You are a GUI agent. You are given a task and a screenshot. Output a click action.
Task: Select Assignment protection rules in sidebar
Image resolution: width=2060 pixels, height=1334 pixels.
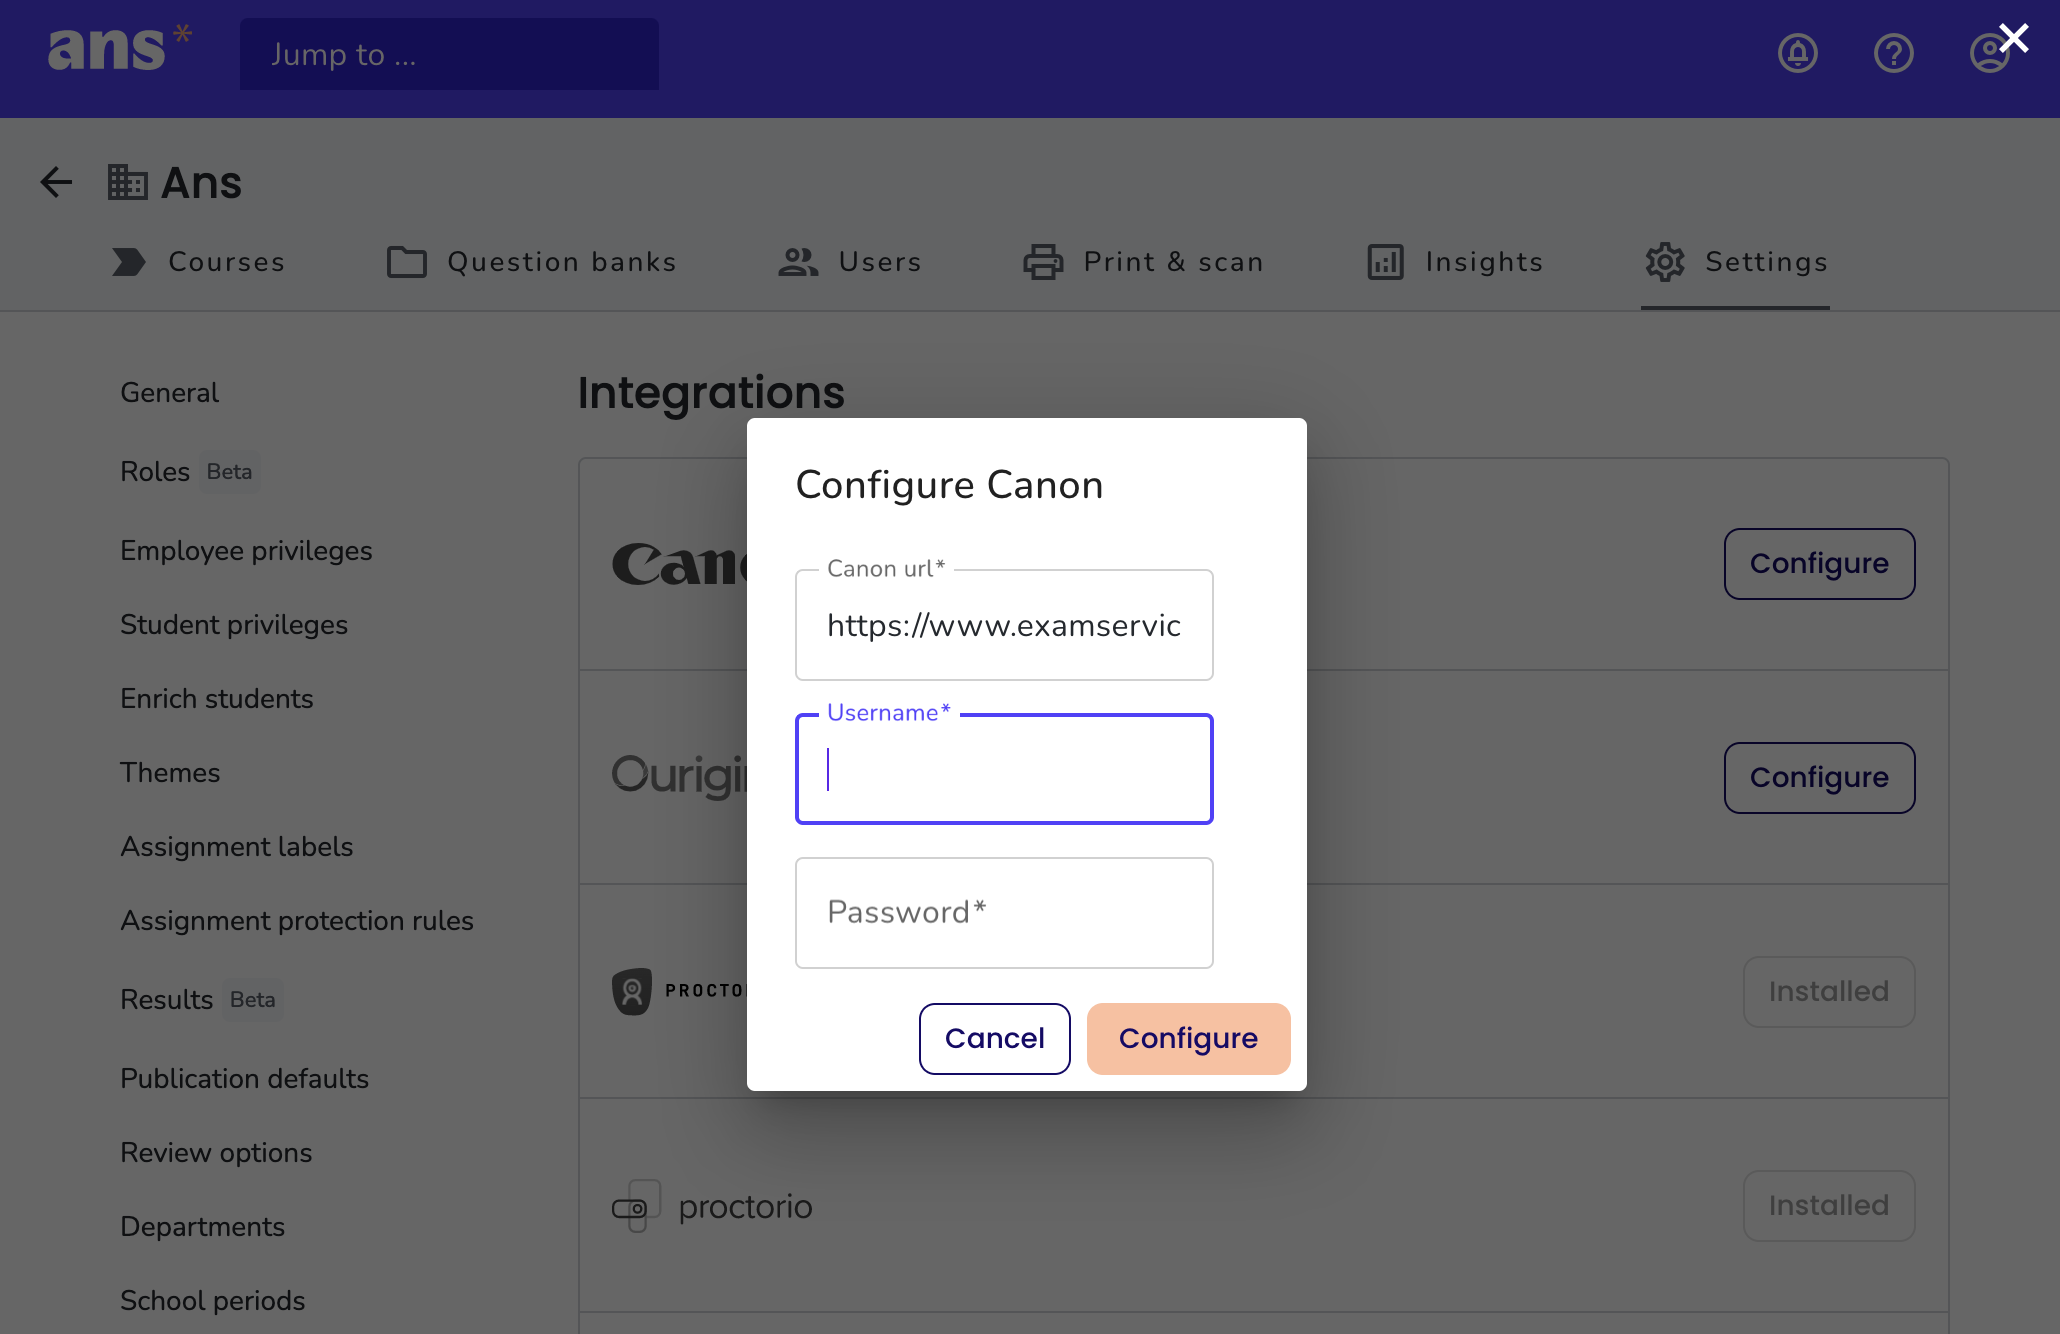coord(297,921)
